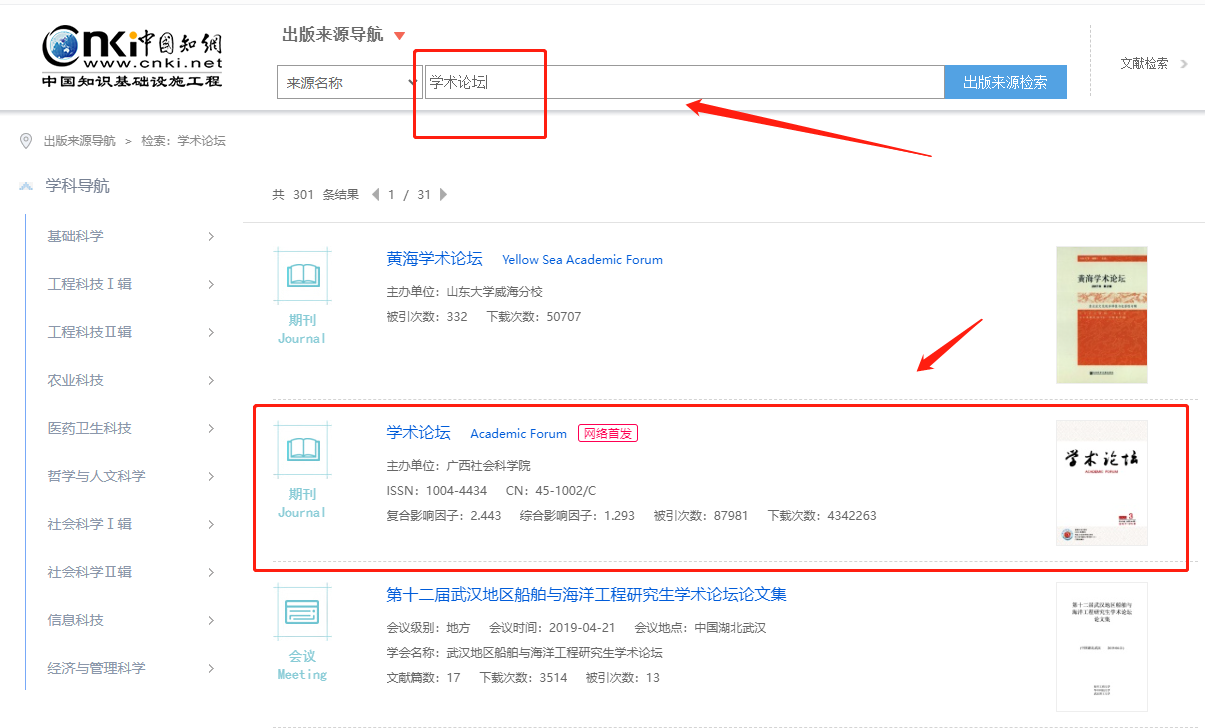This screenshot has width=1205, height=728.
Task: Click the 学科导航 sidebar icon
Action: pyautogui.click(x=26, y=186)
